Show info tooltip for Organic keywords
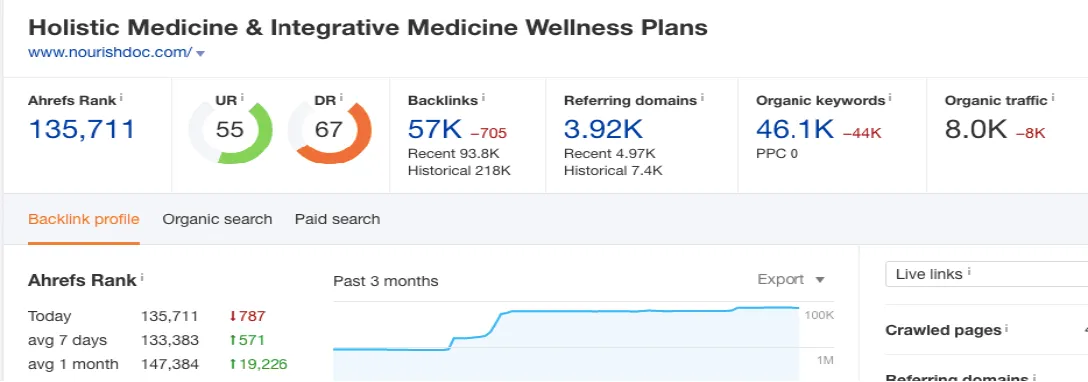Image resolution: width=1088 pixels, height=382 pixels. [x=890, y=98]
